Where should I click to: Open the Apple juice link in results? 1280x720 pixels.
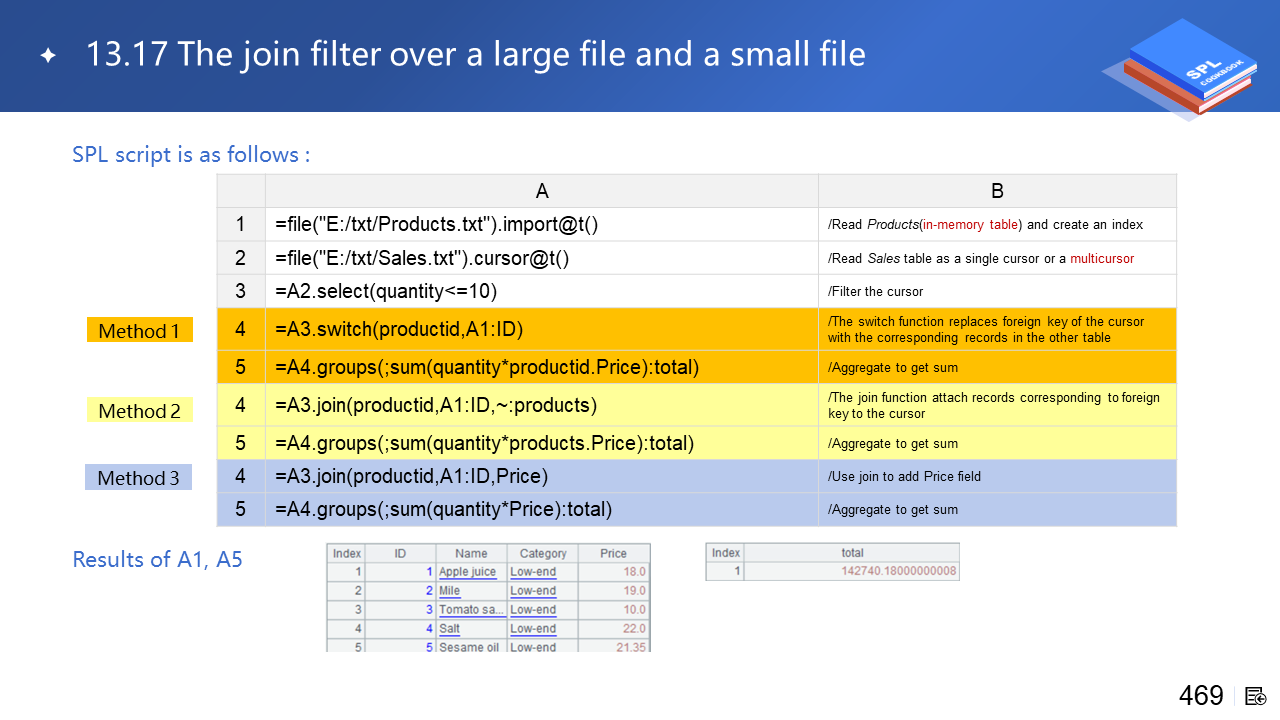[467, 572]
